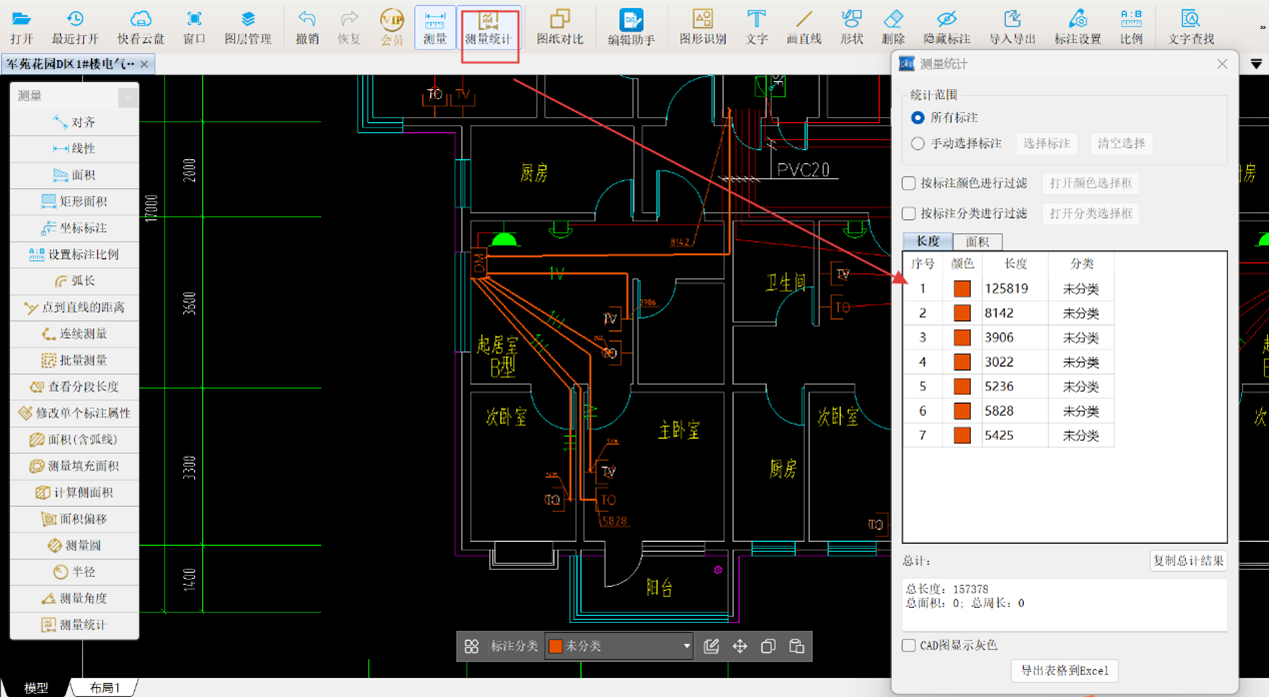
Task: Switch to the 布局1 layout tab
Action: click(104, 688)
